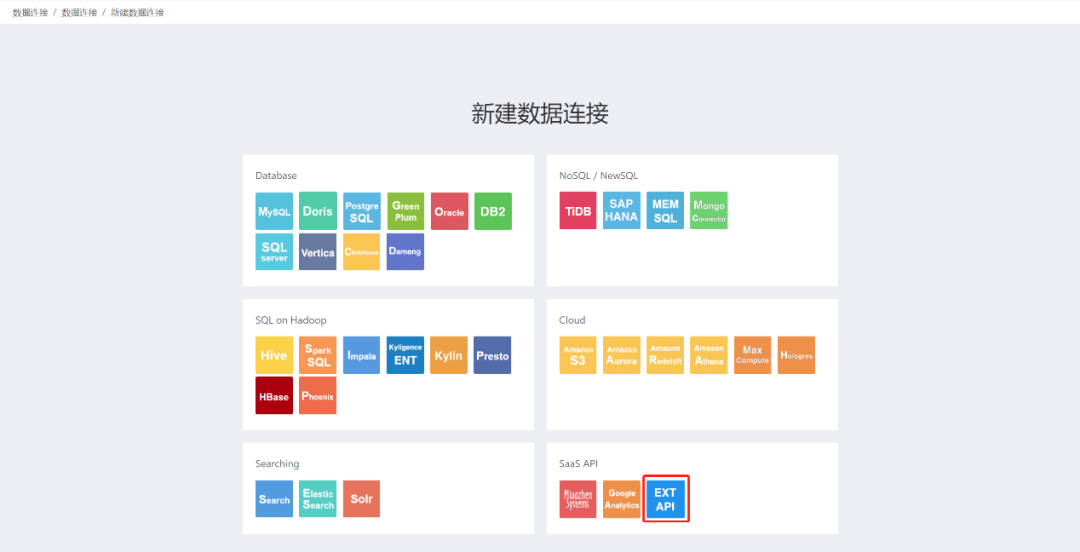The image size is (1080, 552).
Task: Choose the Spark SQL tile
Action: pyautogui.click(x=318, y=355)
